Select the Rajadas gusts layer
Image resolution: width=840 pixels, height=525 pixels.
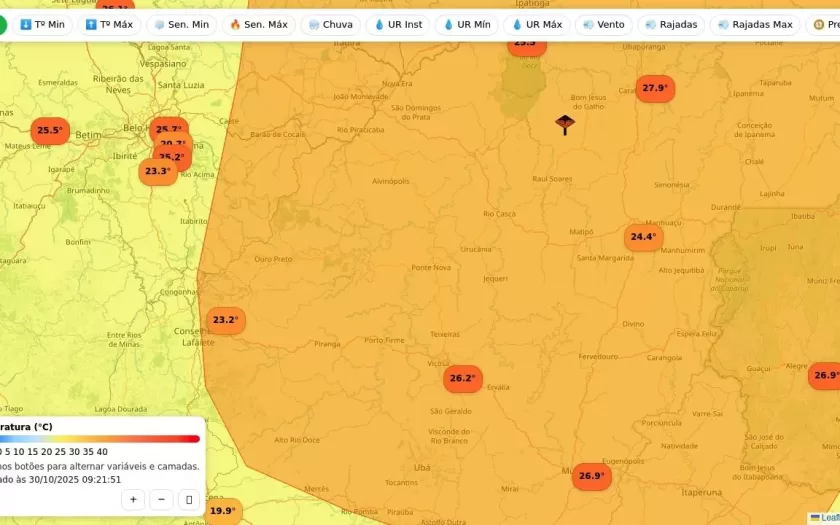click(670, 25)
